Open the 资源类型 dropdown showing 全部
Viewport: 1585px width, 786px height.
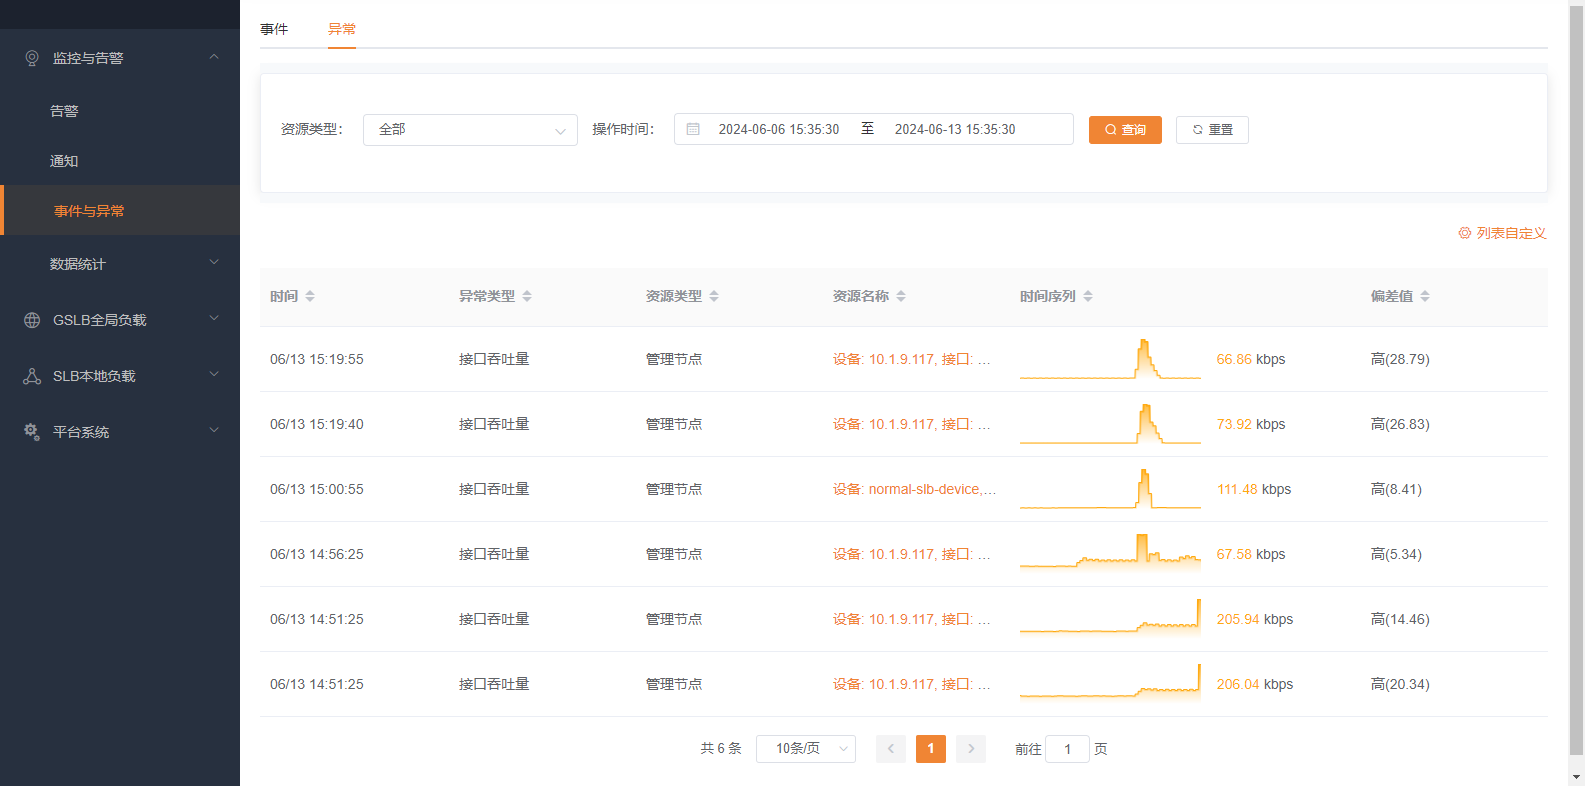470,130
